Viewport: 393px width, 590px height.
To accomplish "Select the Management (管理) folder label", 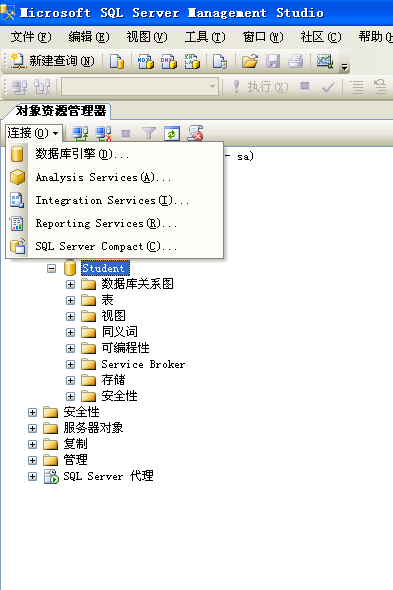I will pos(75,460).
